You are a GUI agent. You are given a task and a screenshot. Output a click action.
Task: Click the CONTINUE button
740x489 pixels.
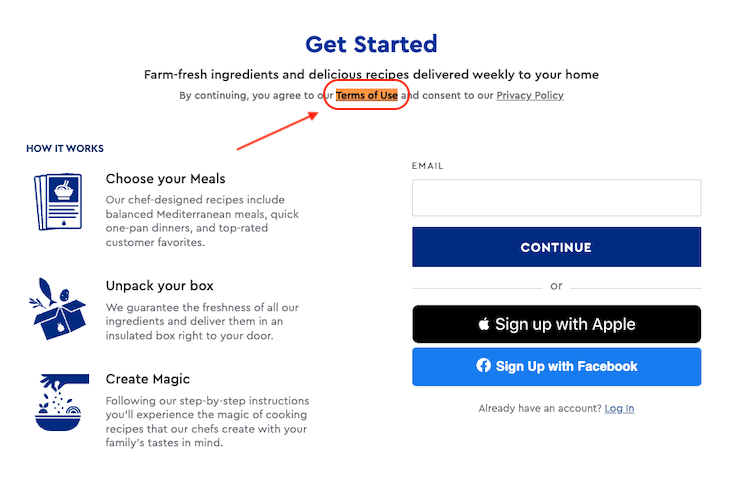click(556, 247)
